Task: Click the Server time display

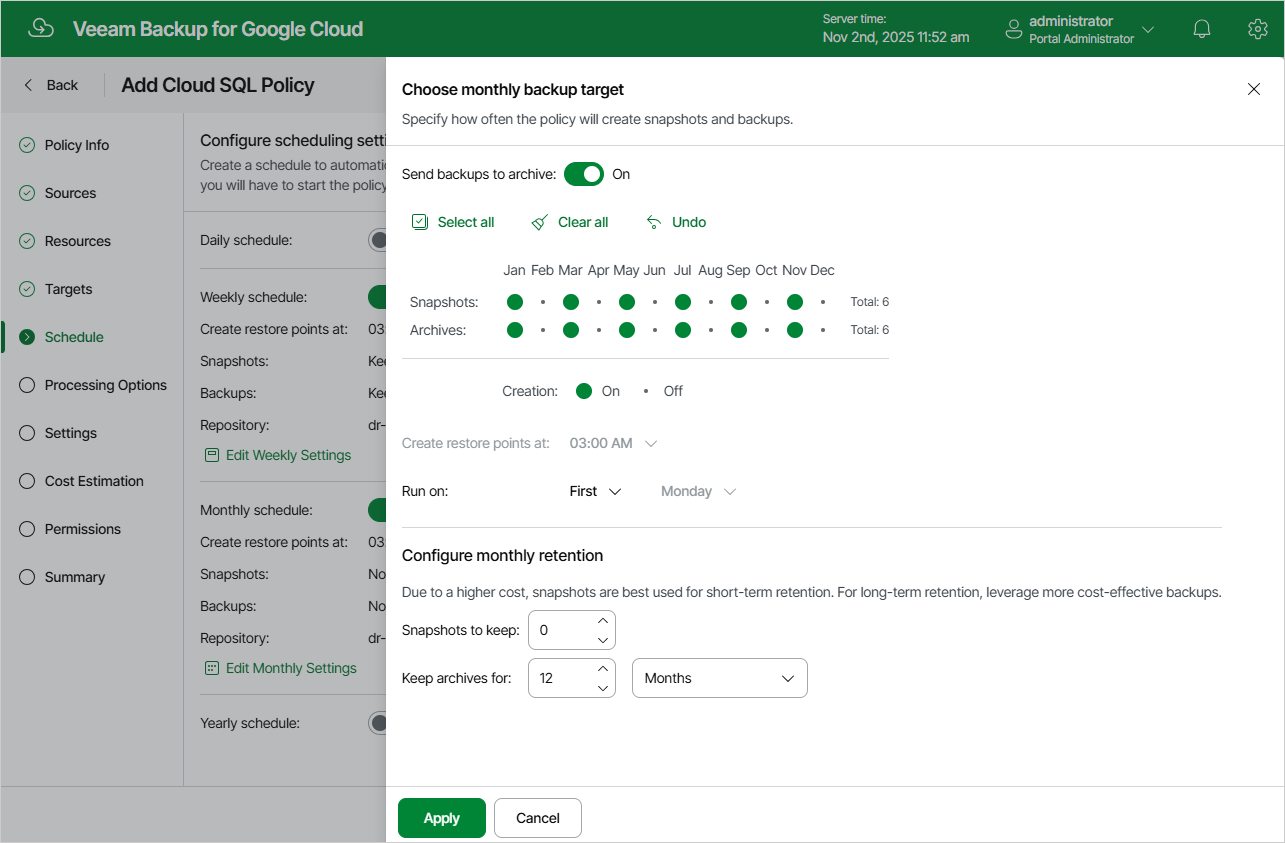Action: click(896, 29)
